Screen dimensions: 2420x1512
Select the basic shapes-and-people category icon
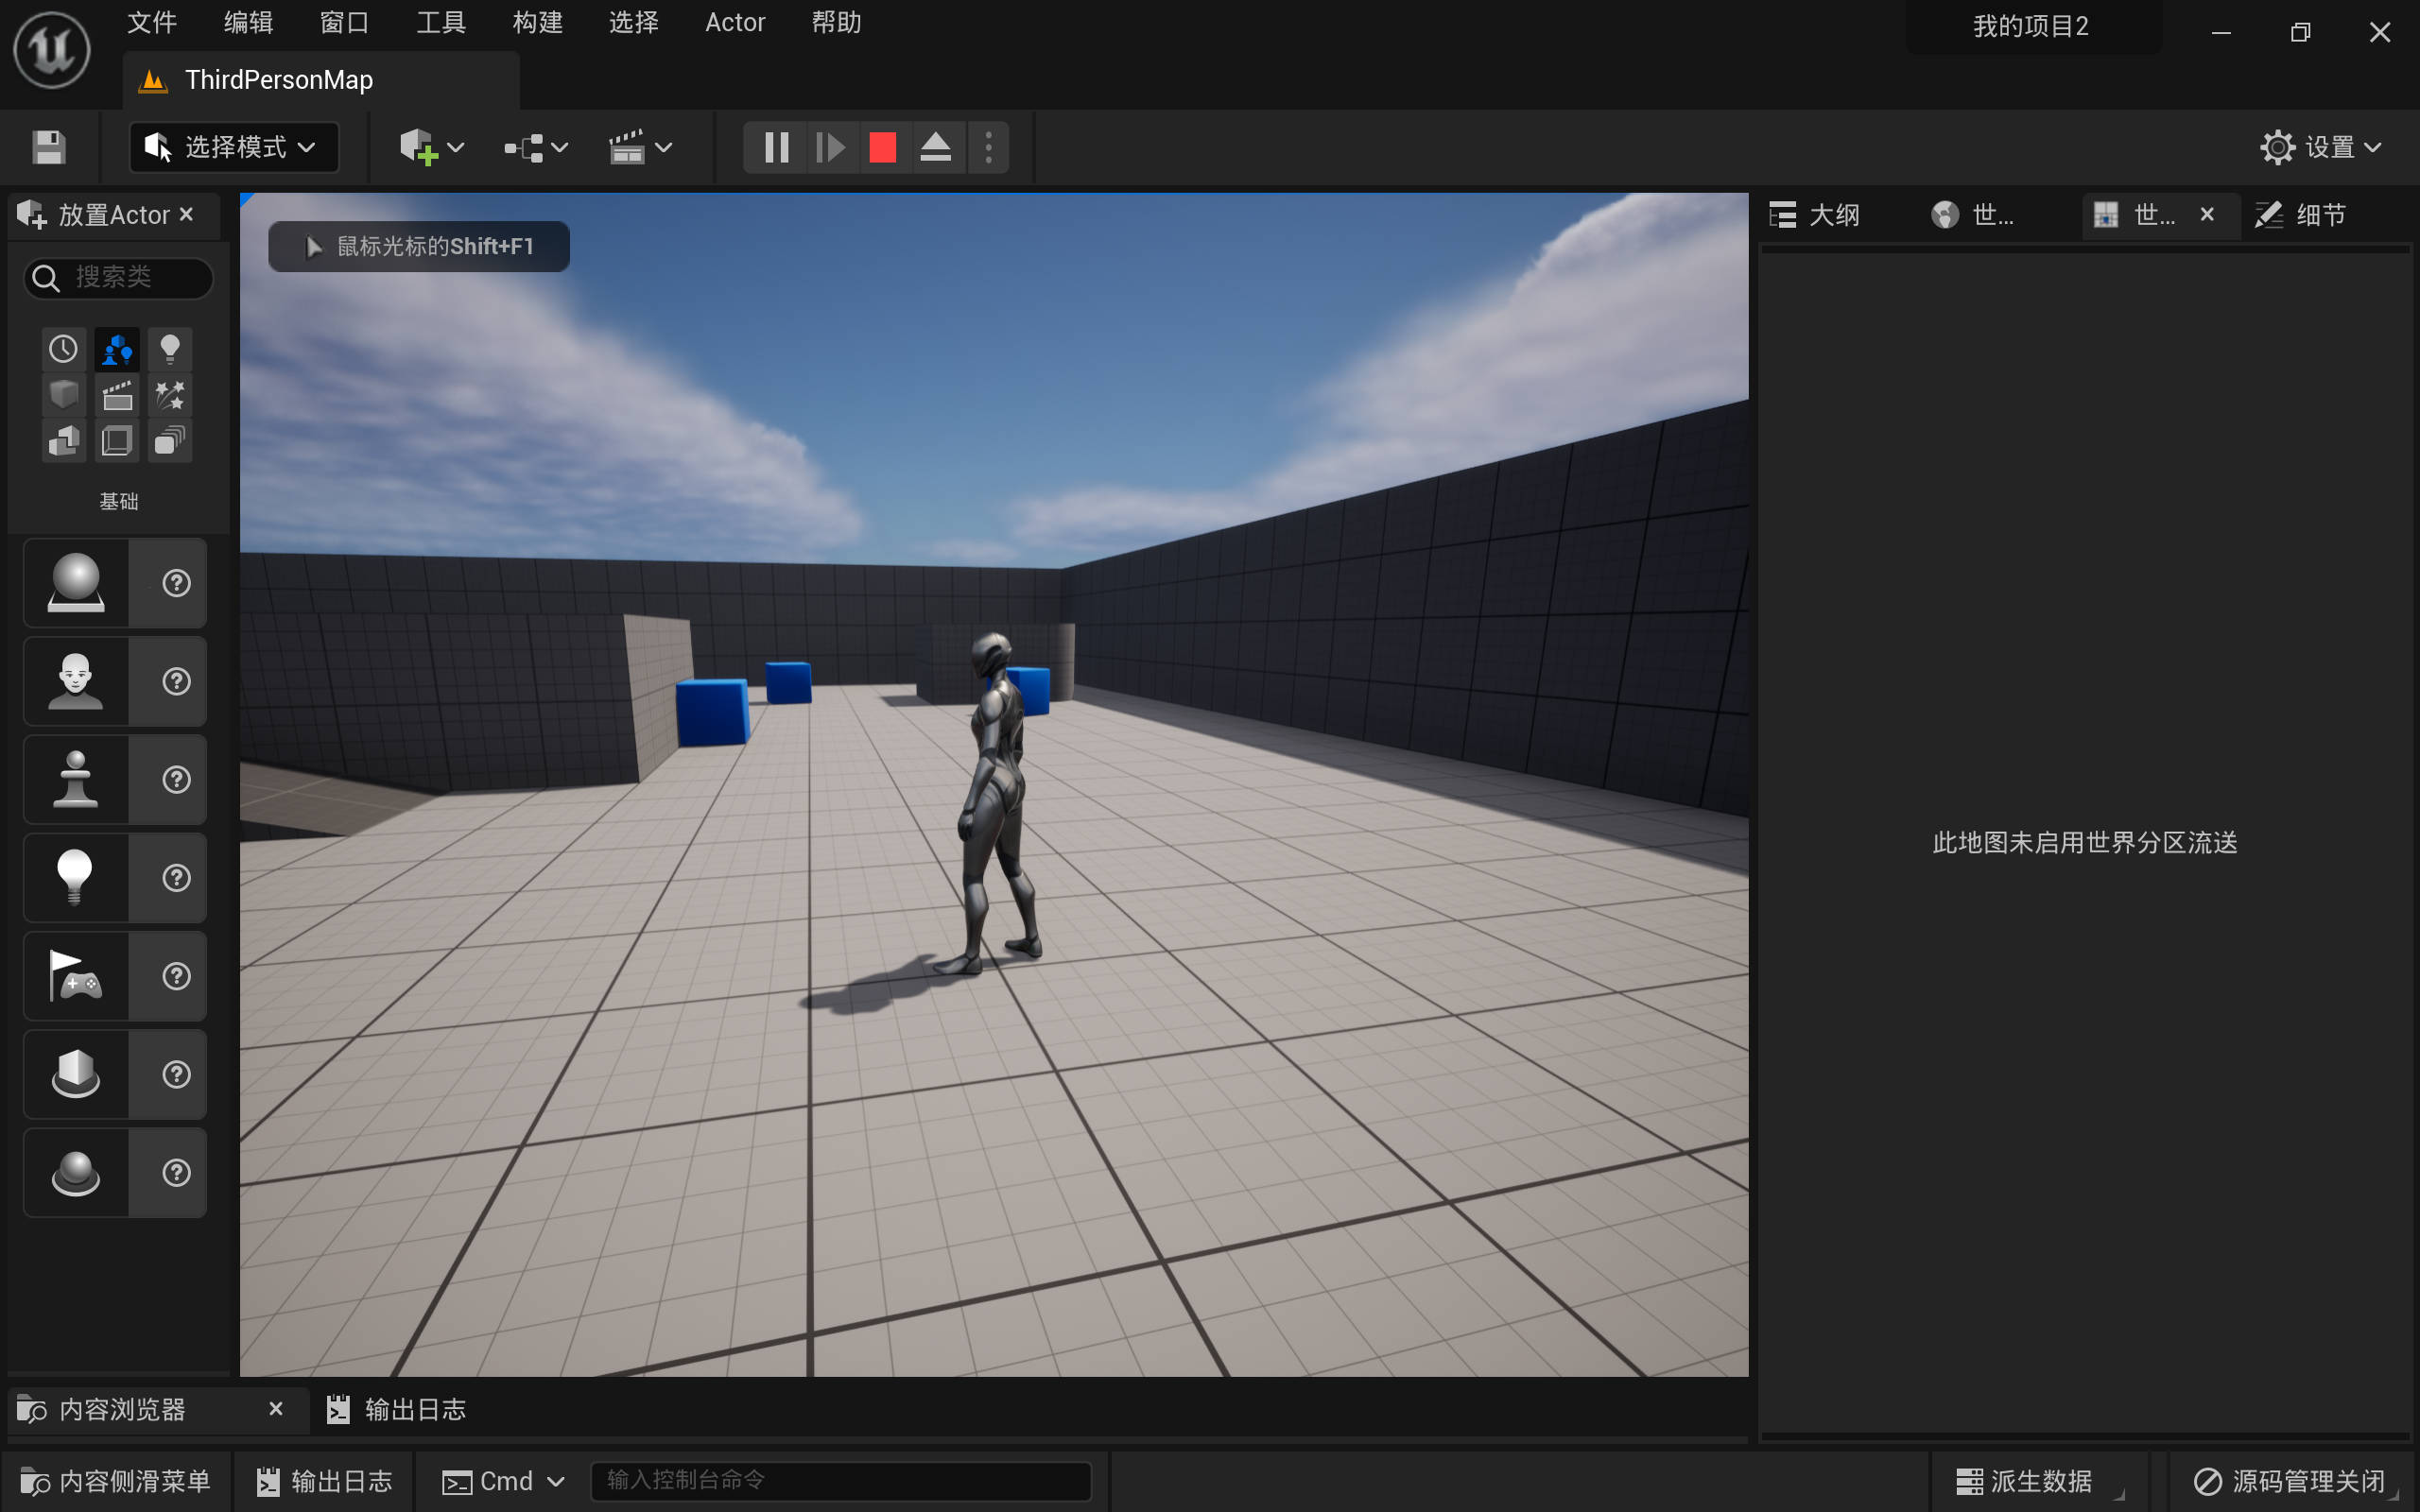pyautogui.click(x=117, y=349)
